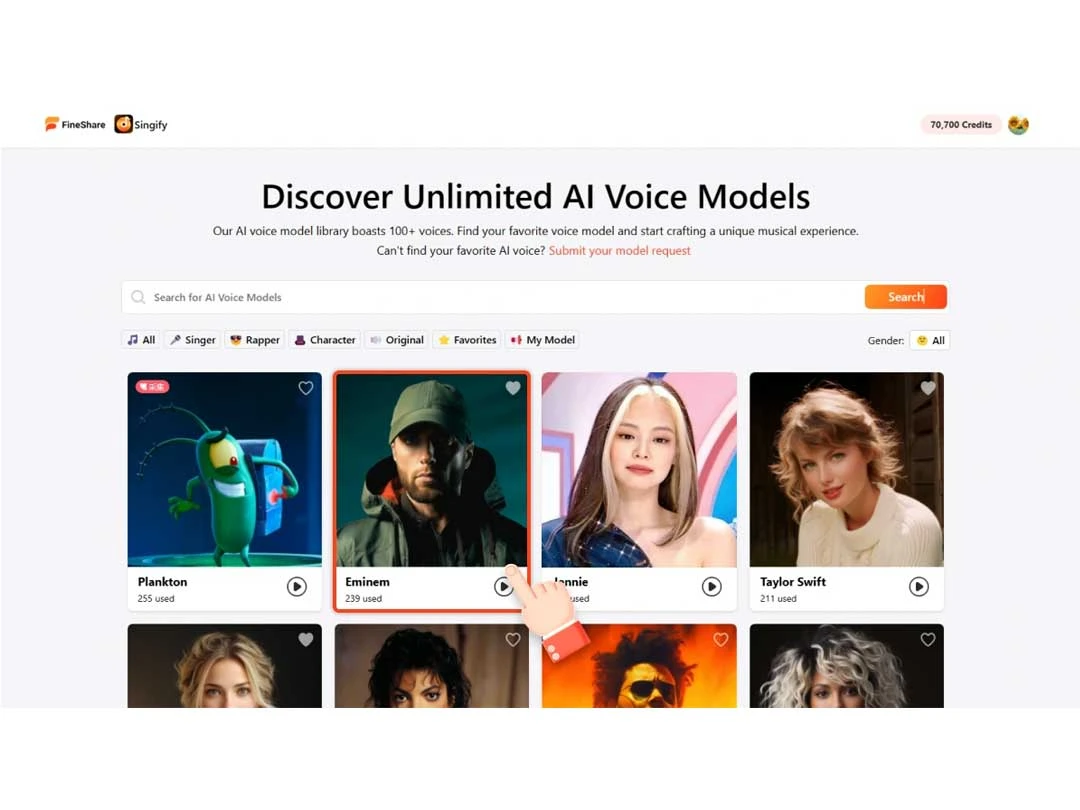Play the Jennie voice sample
1080x810 pixels.
(x=712, y=587)
